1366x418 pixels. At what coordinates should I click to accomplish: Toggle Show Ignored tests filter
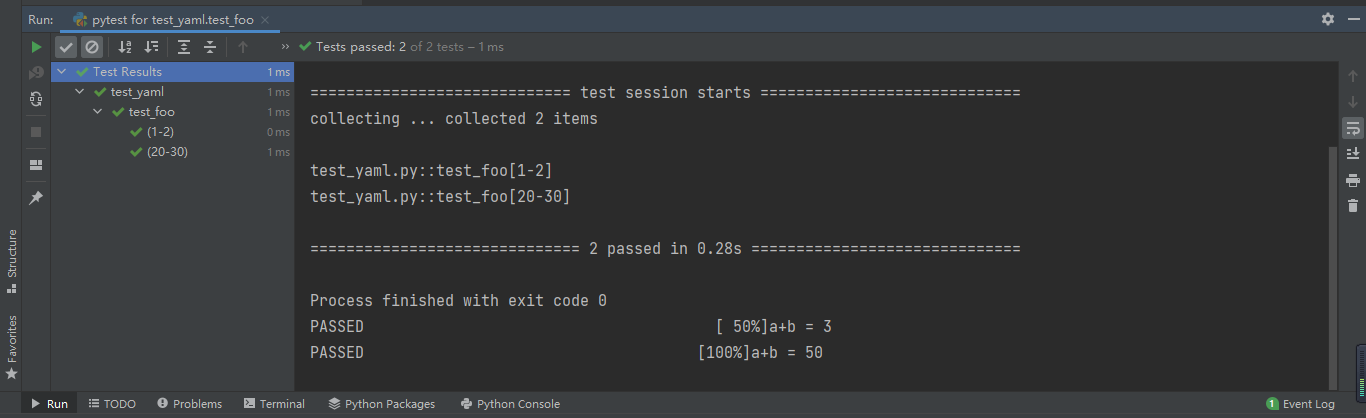(x=91, y=47)
